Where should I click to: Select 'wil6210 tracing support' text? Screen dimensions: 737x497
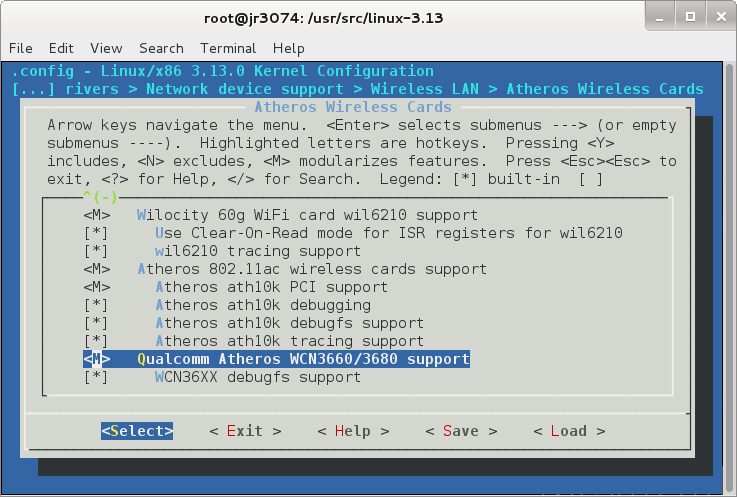258,251
